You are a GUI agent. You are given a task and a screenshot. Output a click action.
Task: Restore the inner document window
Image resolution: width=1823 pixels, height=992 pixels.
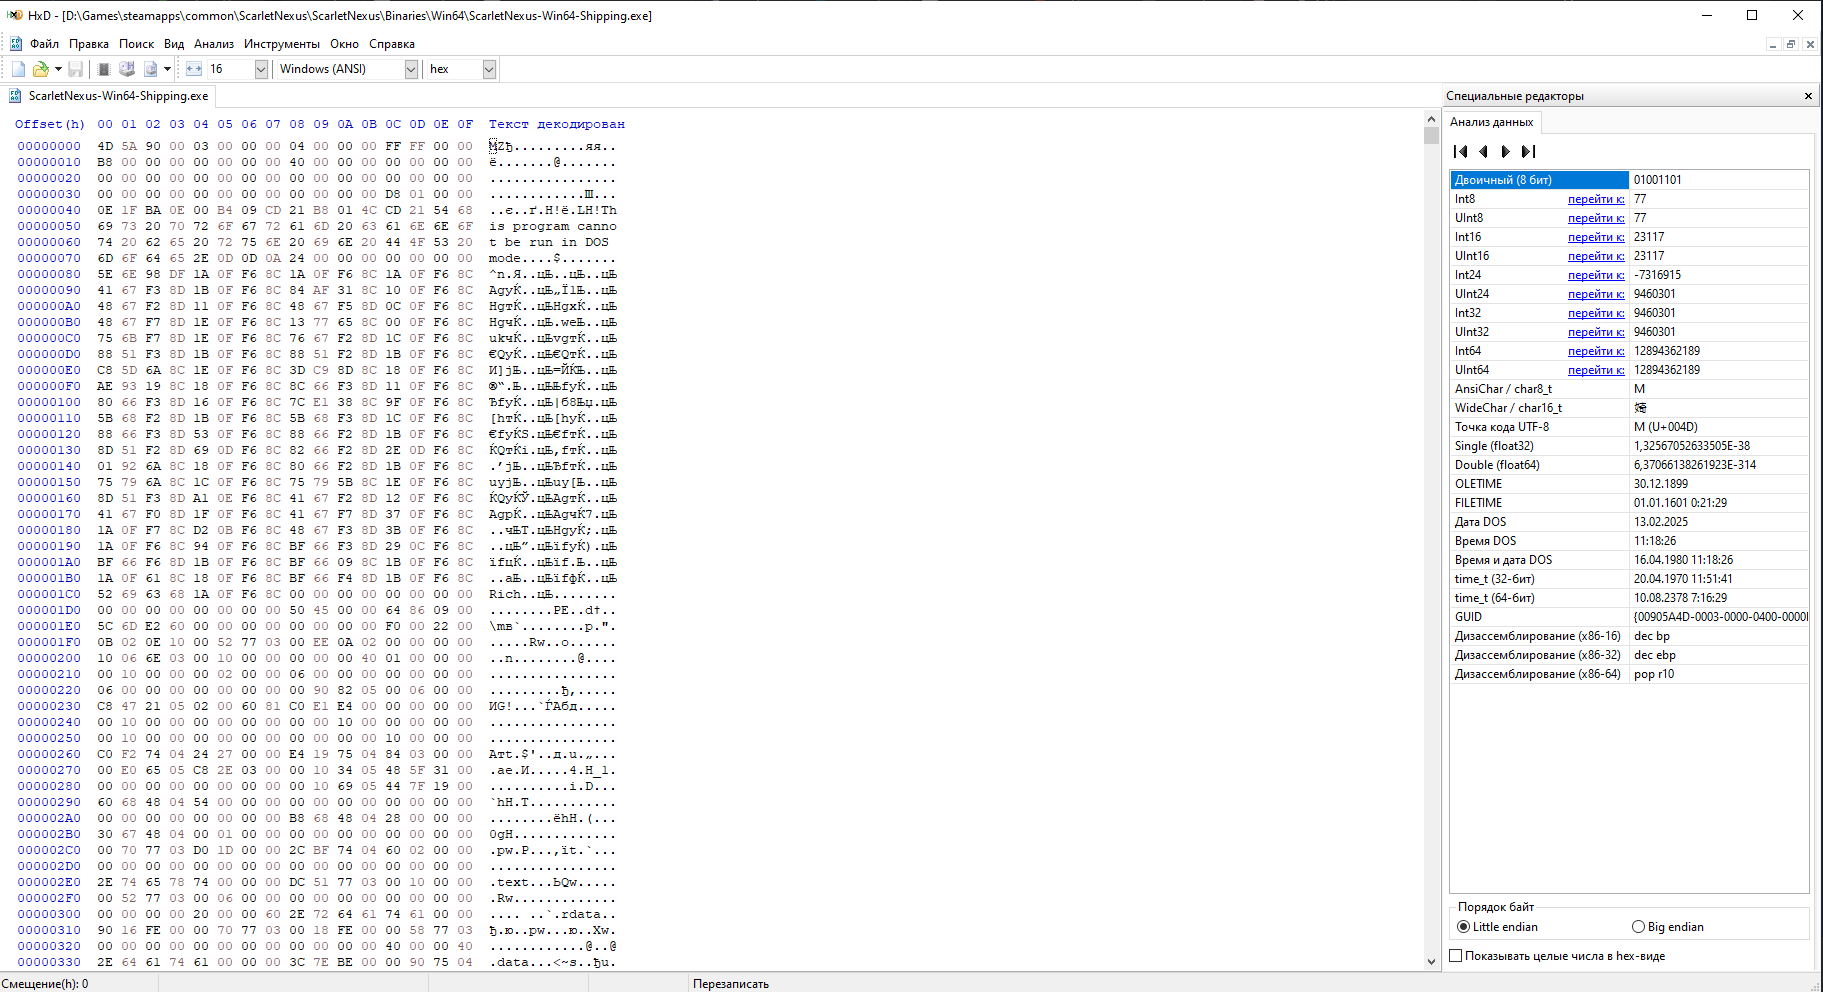[1791, 44]
